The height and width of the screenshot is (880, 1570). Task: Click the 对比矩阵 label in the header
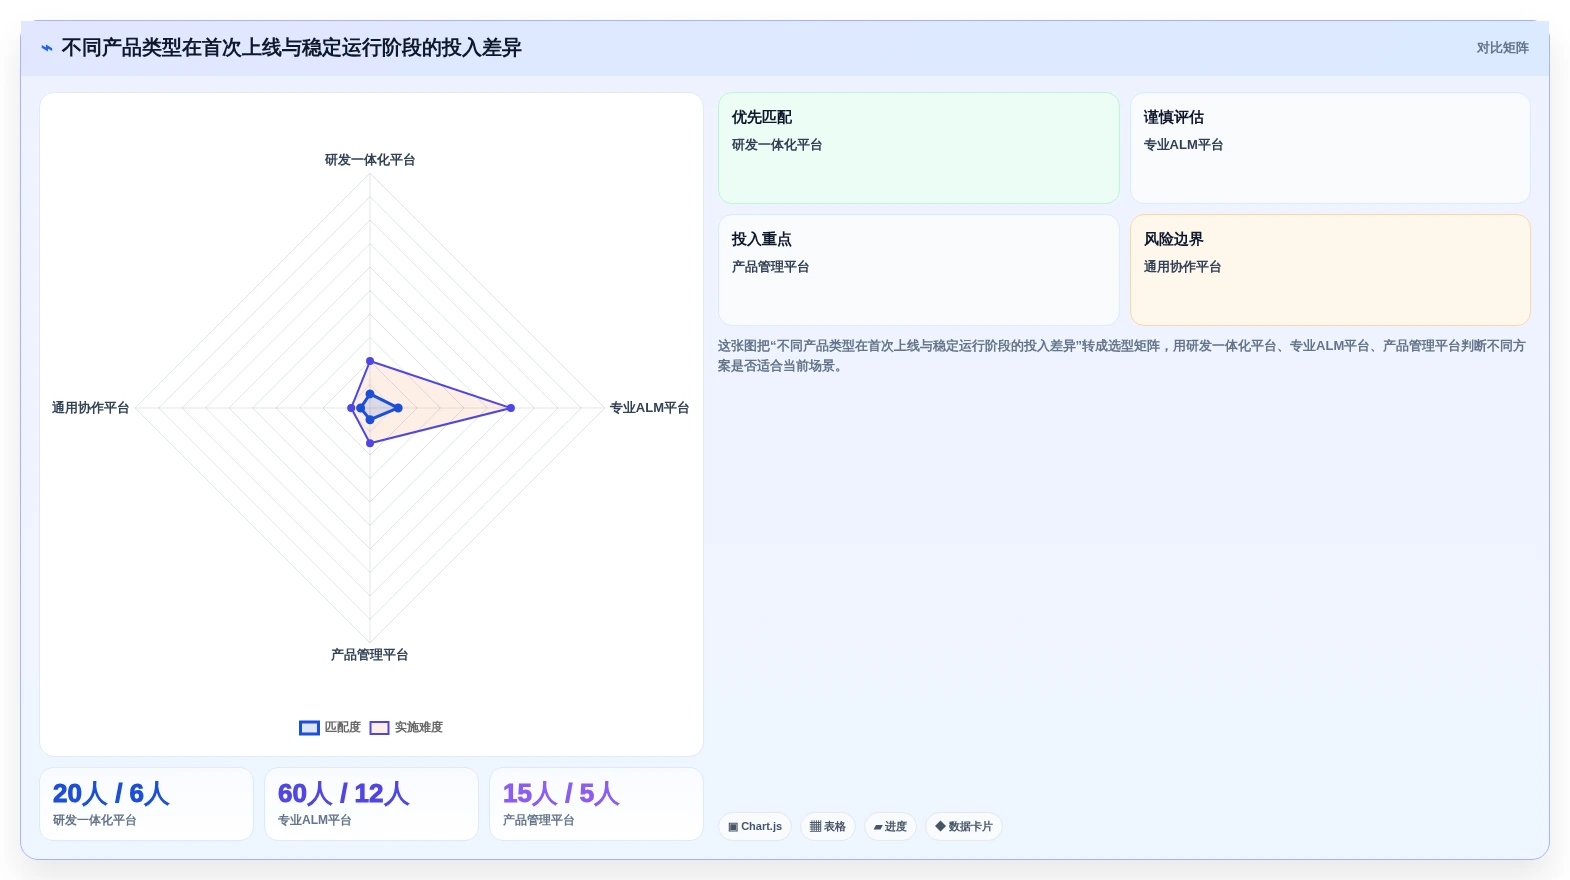1502,48
